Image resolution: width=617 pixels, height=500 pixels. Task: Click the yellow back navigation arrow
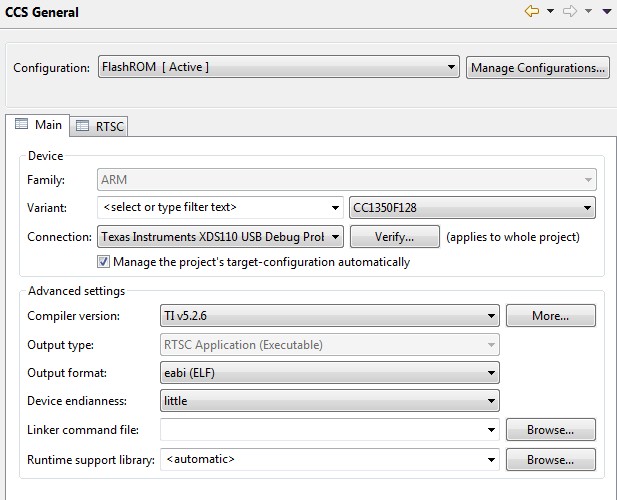pyautogui.click(x=532, y=11)
